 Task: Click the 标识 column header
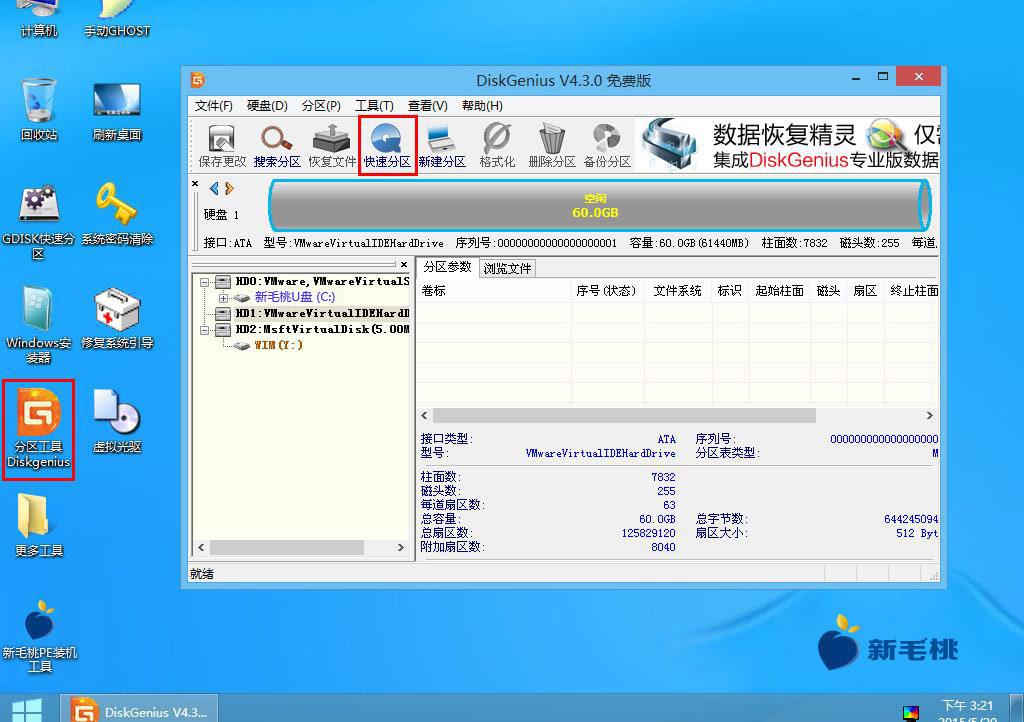click(x=730, y=291)
